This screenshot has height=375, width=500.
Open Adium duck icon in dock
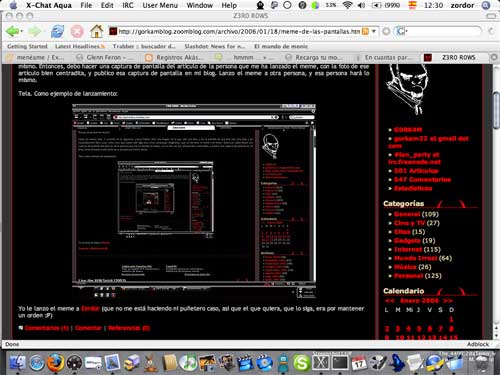(283, 363)
